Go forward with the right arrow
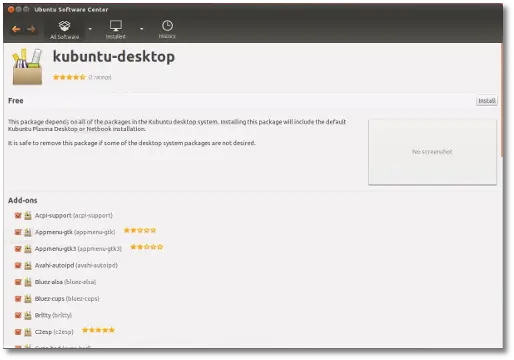This screenshot has width=514, height=360. pyautogui.click(x=31, y=29)
